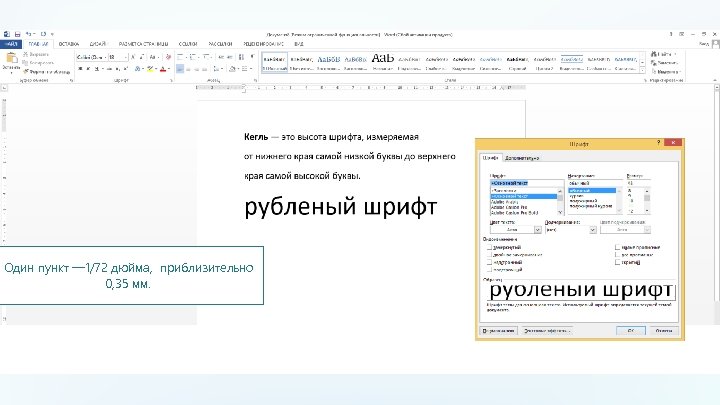Screen dimensions: 720x405
Task: Toggle Italic in the font group
Action: coord(88,69)
